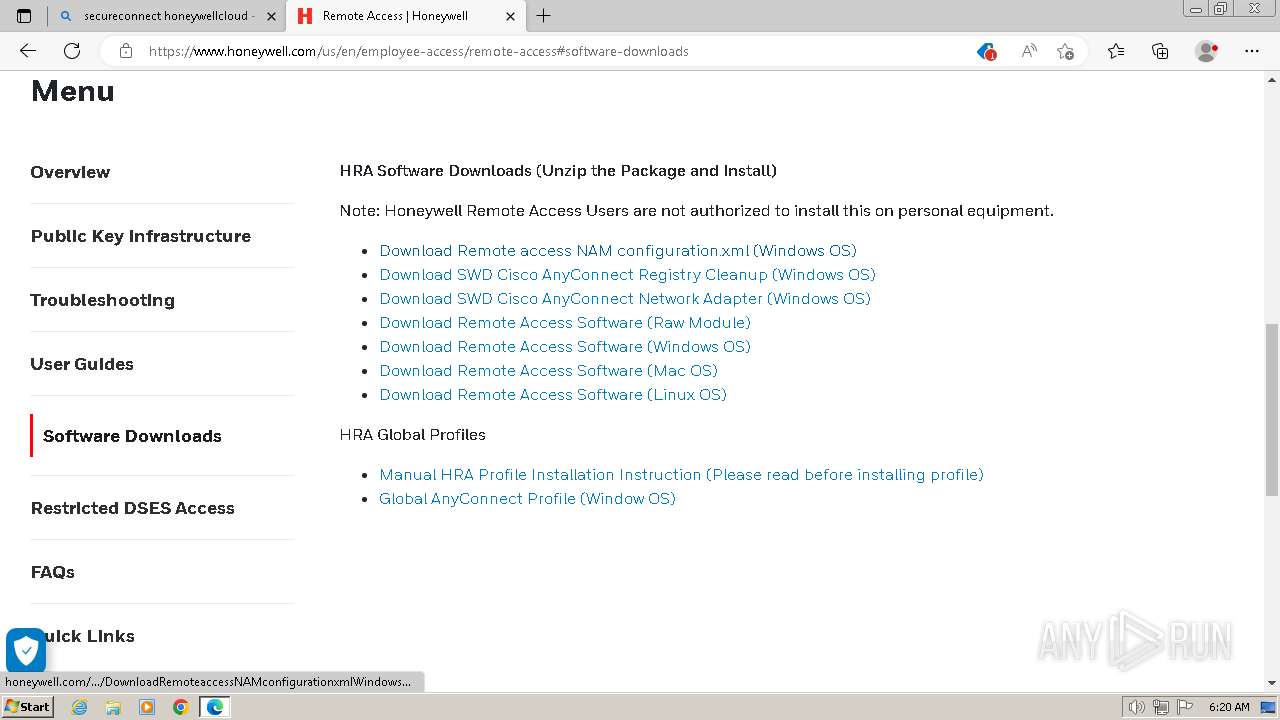Open the Favorites list icon
Image resolution: width=1280 pixels, height=720 pixels.
[1116, 51]
